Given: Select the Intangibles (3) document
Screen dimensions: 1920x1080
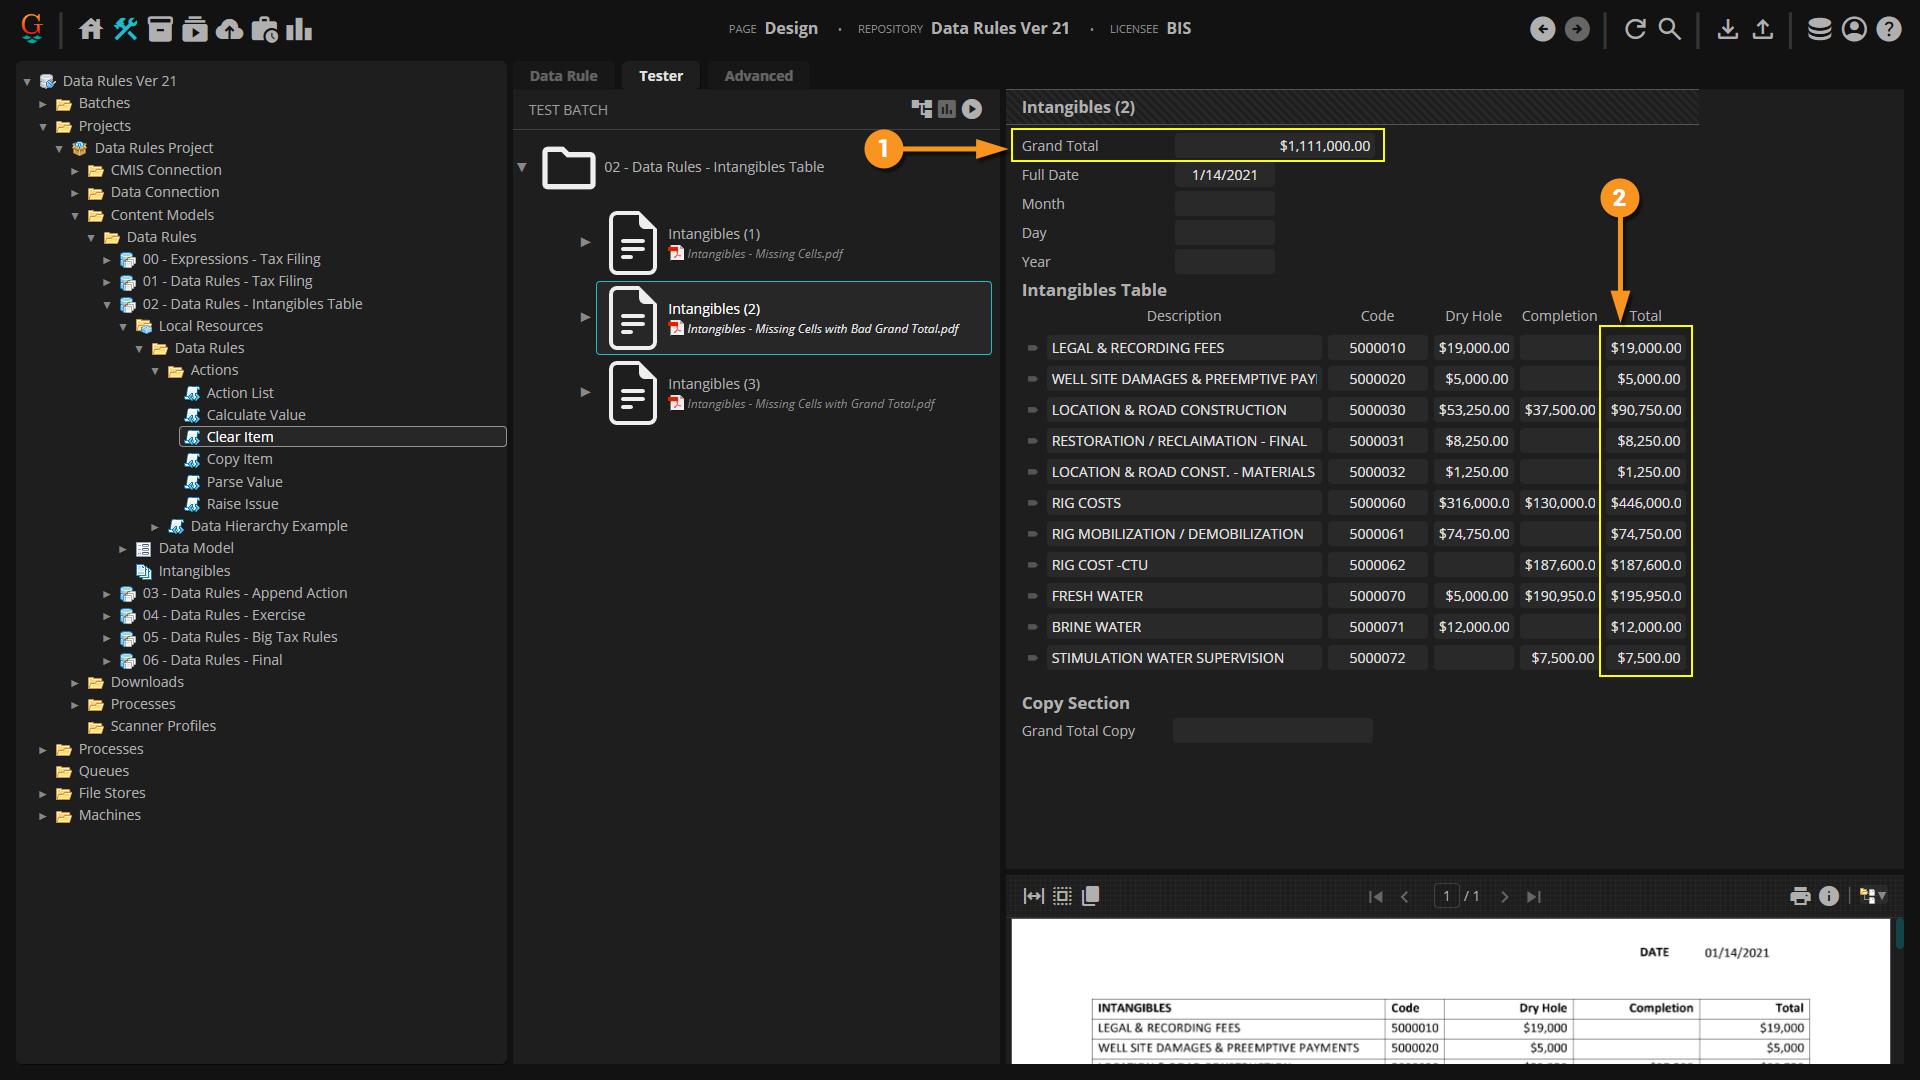Looking at the screenshot, I should pyautogui.click(x=714, y=384).
